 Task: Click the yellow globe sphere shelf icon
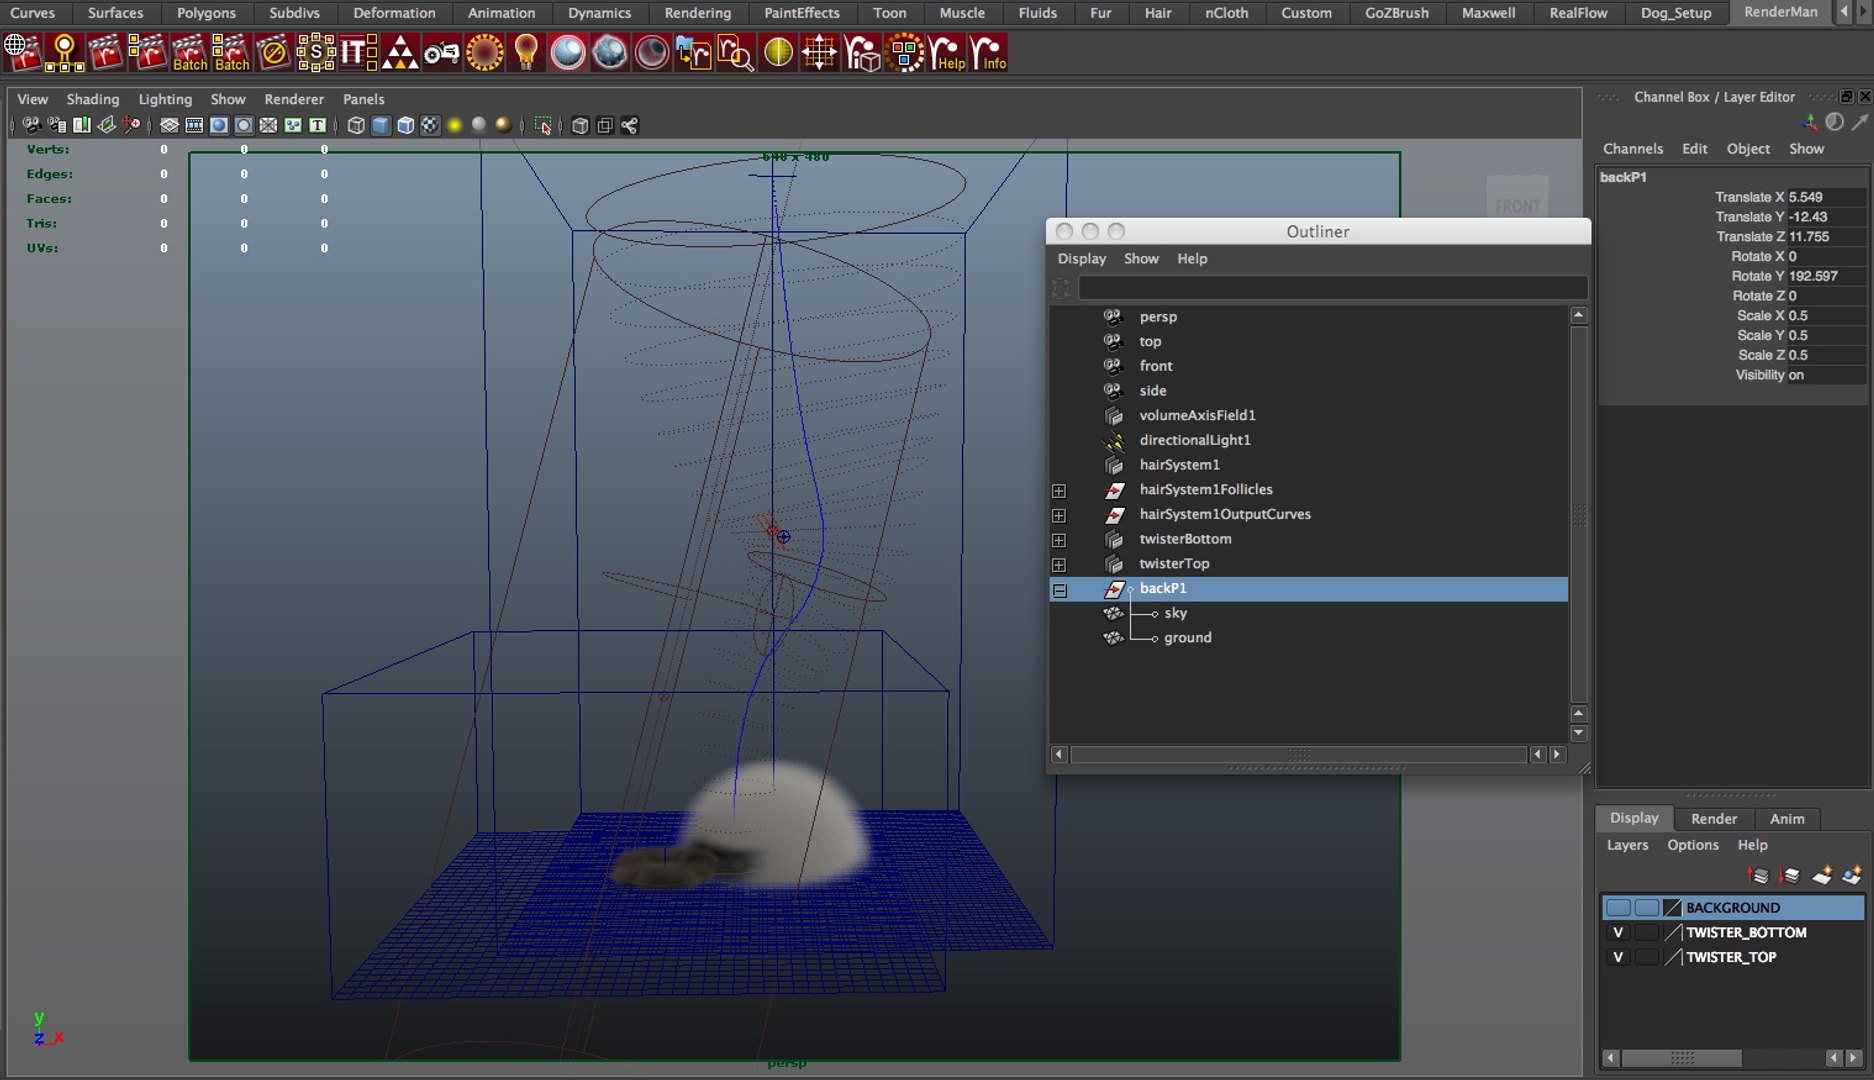point(777,52)
